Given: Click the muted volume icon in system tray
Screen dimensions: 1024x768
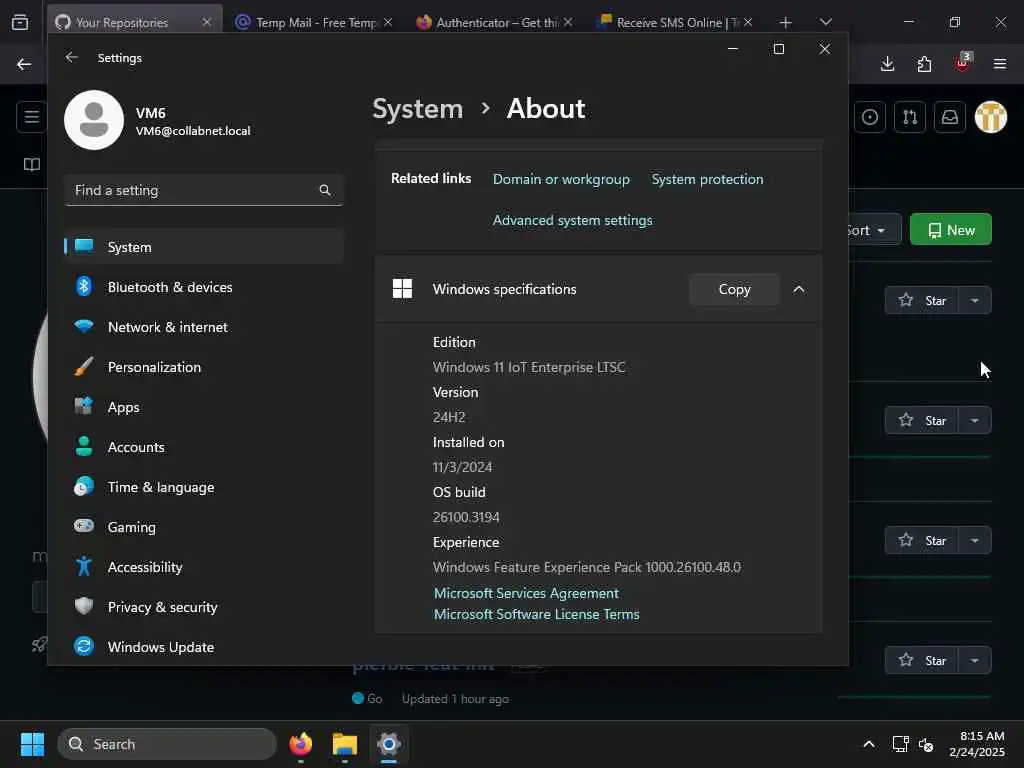Looking at the screenshot, I should (926, 744).
